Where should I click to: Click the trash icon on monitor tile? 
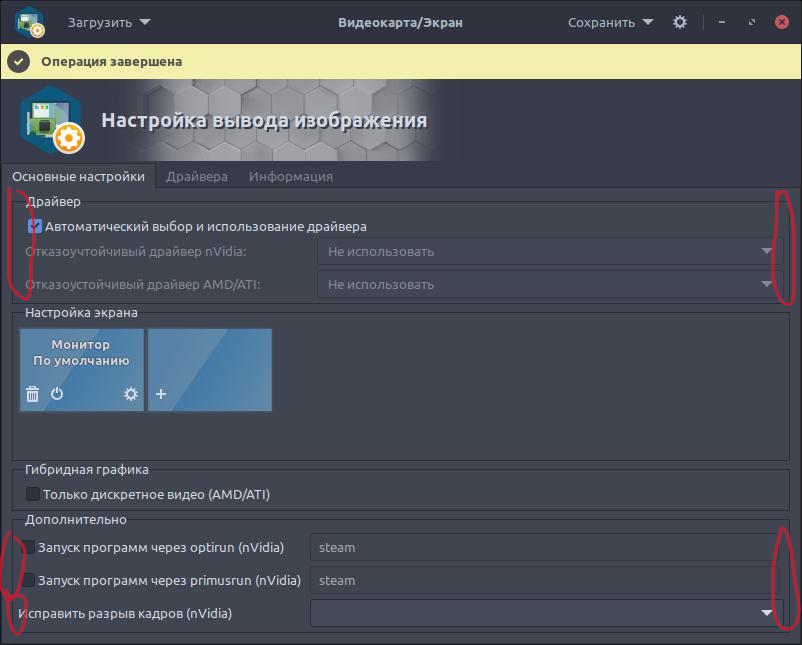click(x=32, y=394)
